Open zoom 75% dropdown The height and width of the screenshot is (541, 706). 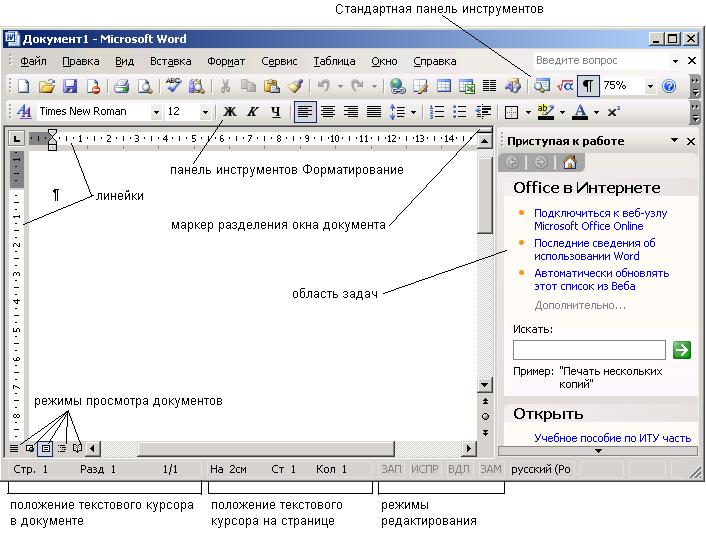pos(650,86)
